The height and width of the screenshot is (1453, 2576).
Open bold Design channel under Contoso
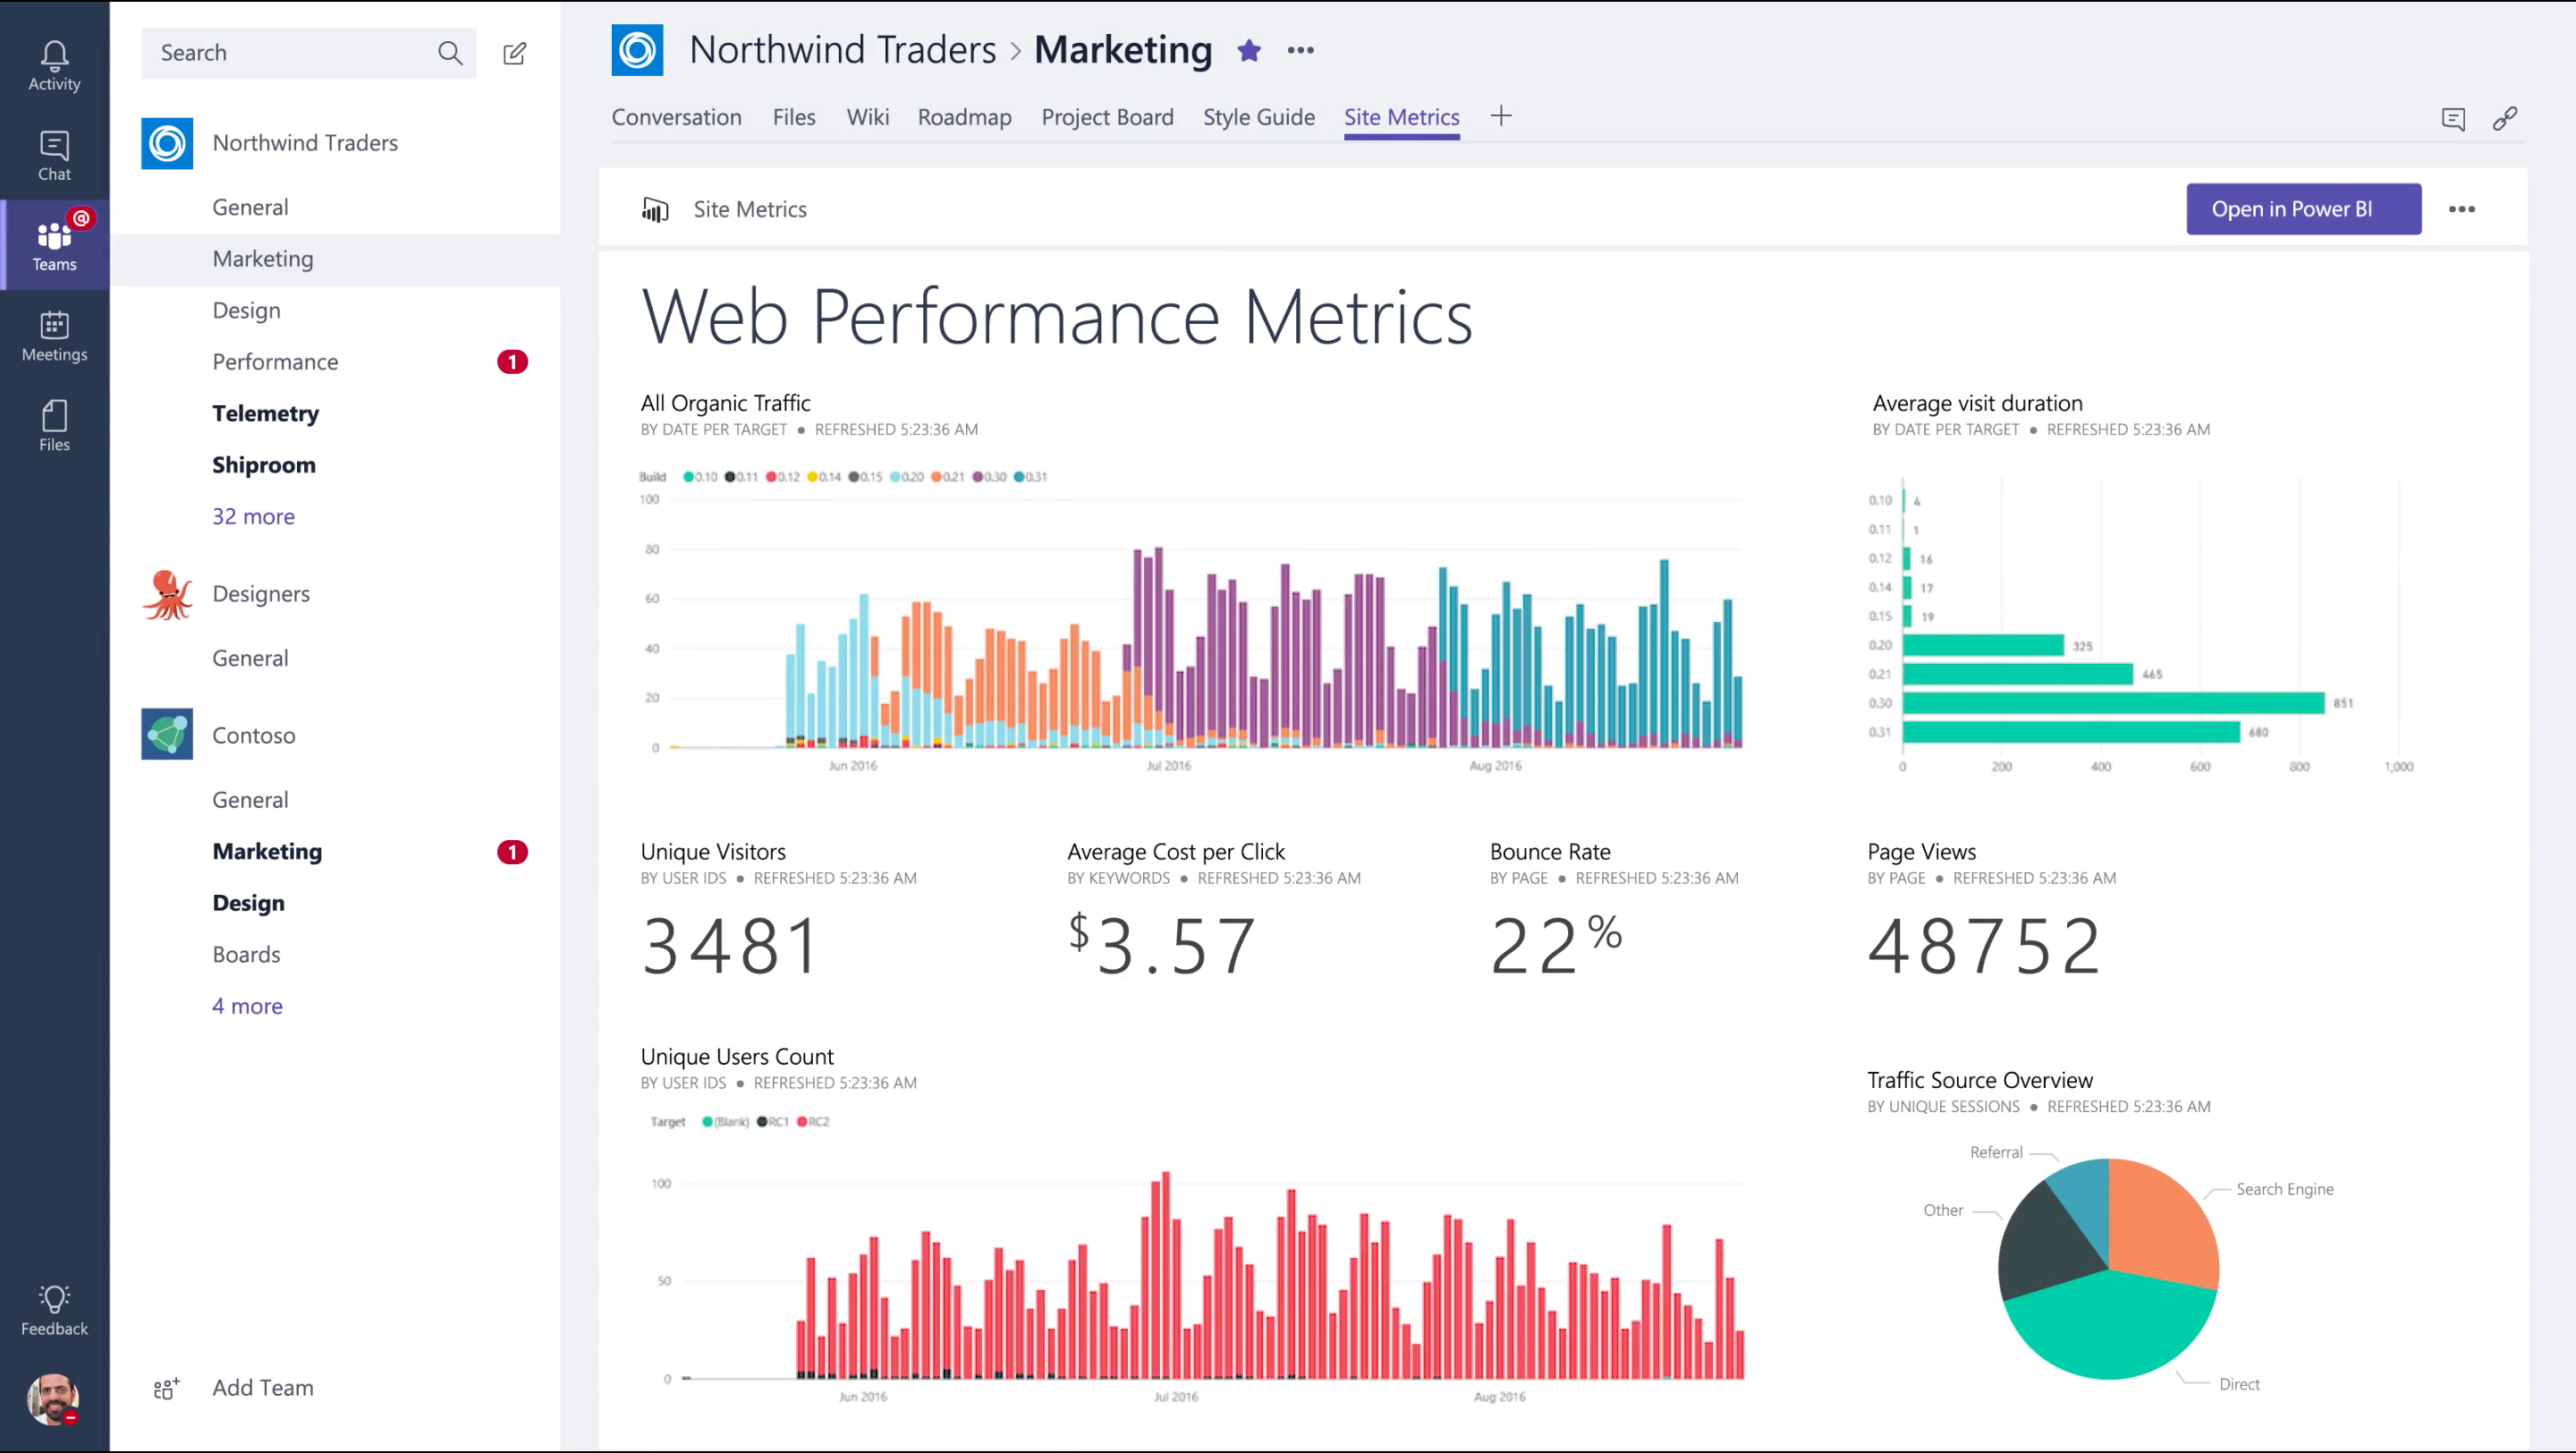(x=248, y=903)
